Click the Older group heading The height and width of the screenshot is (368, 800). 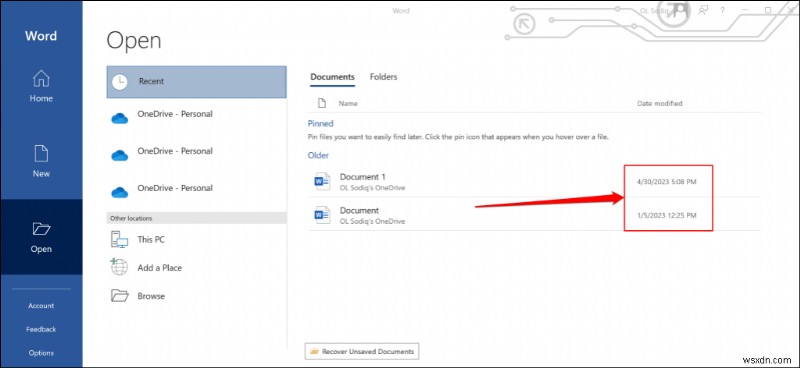point(318,155)
